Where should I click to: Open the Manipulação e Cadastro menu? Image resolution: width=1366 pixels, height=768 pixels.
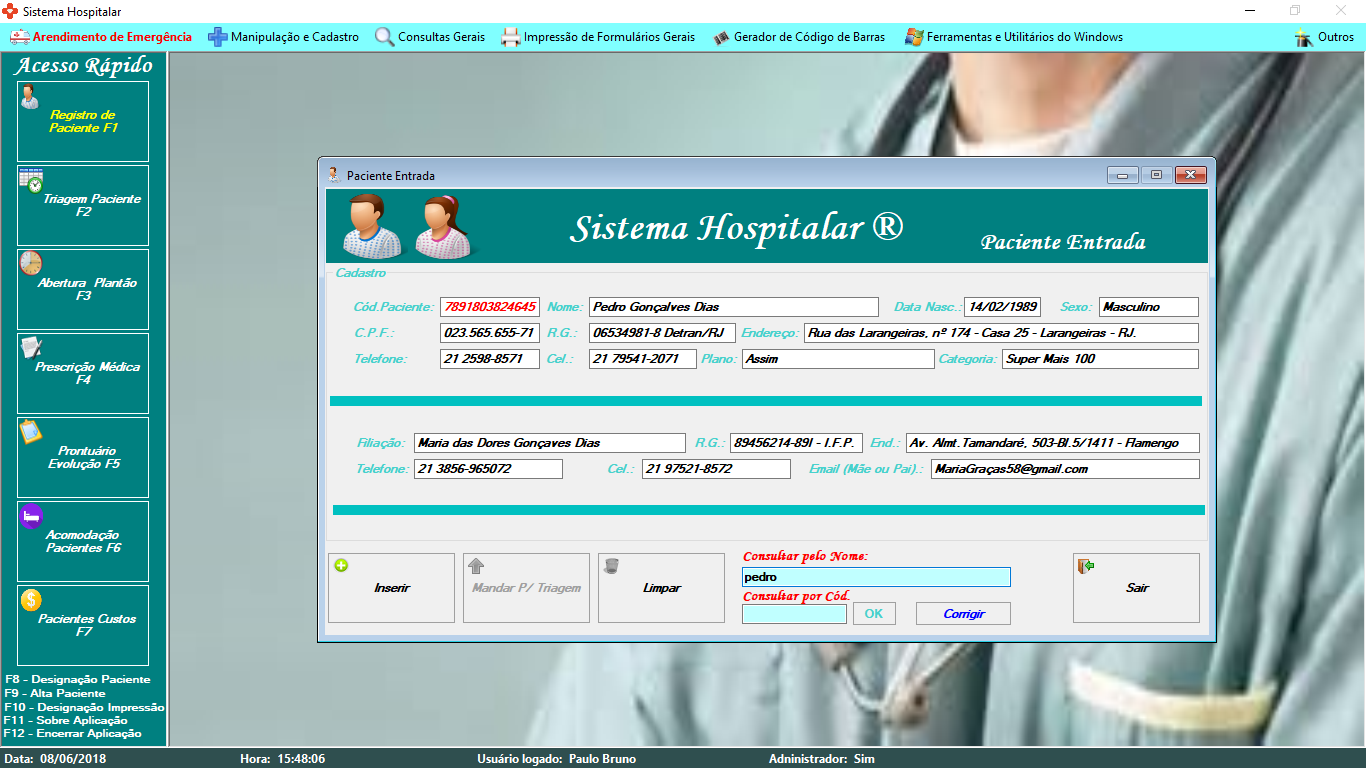coord(284,37)
